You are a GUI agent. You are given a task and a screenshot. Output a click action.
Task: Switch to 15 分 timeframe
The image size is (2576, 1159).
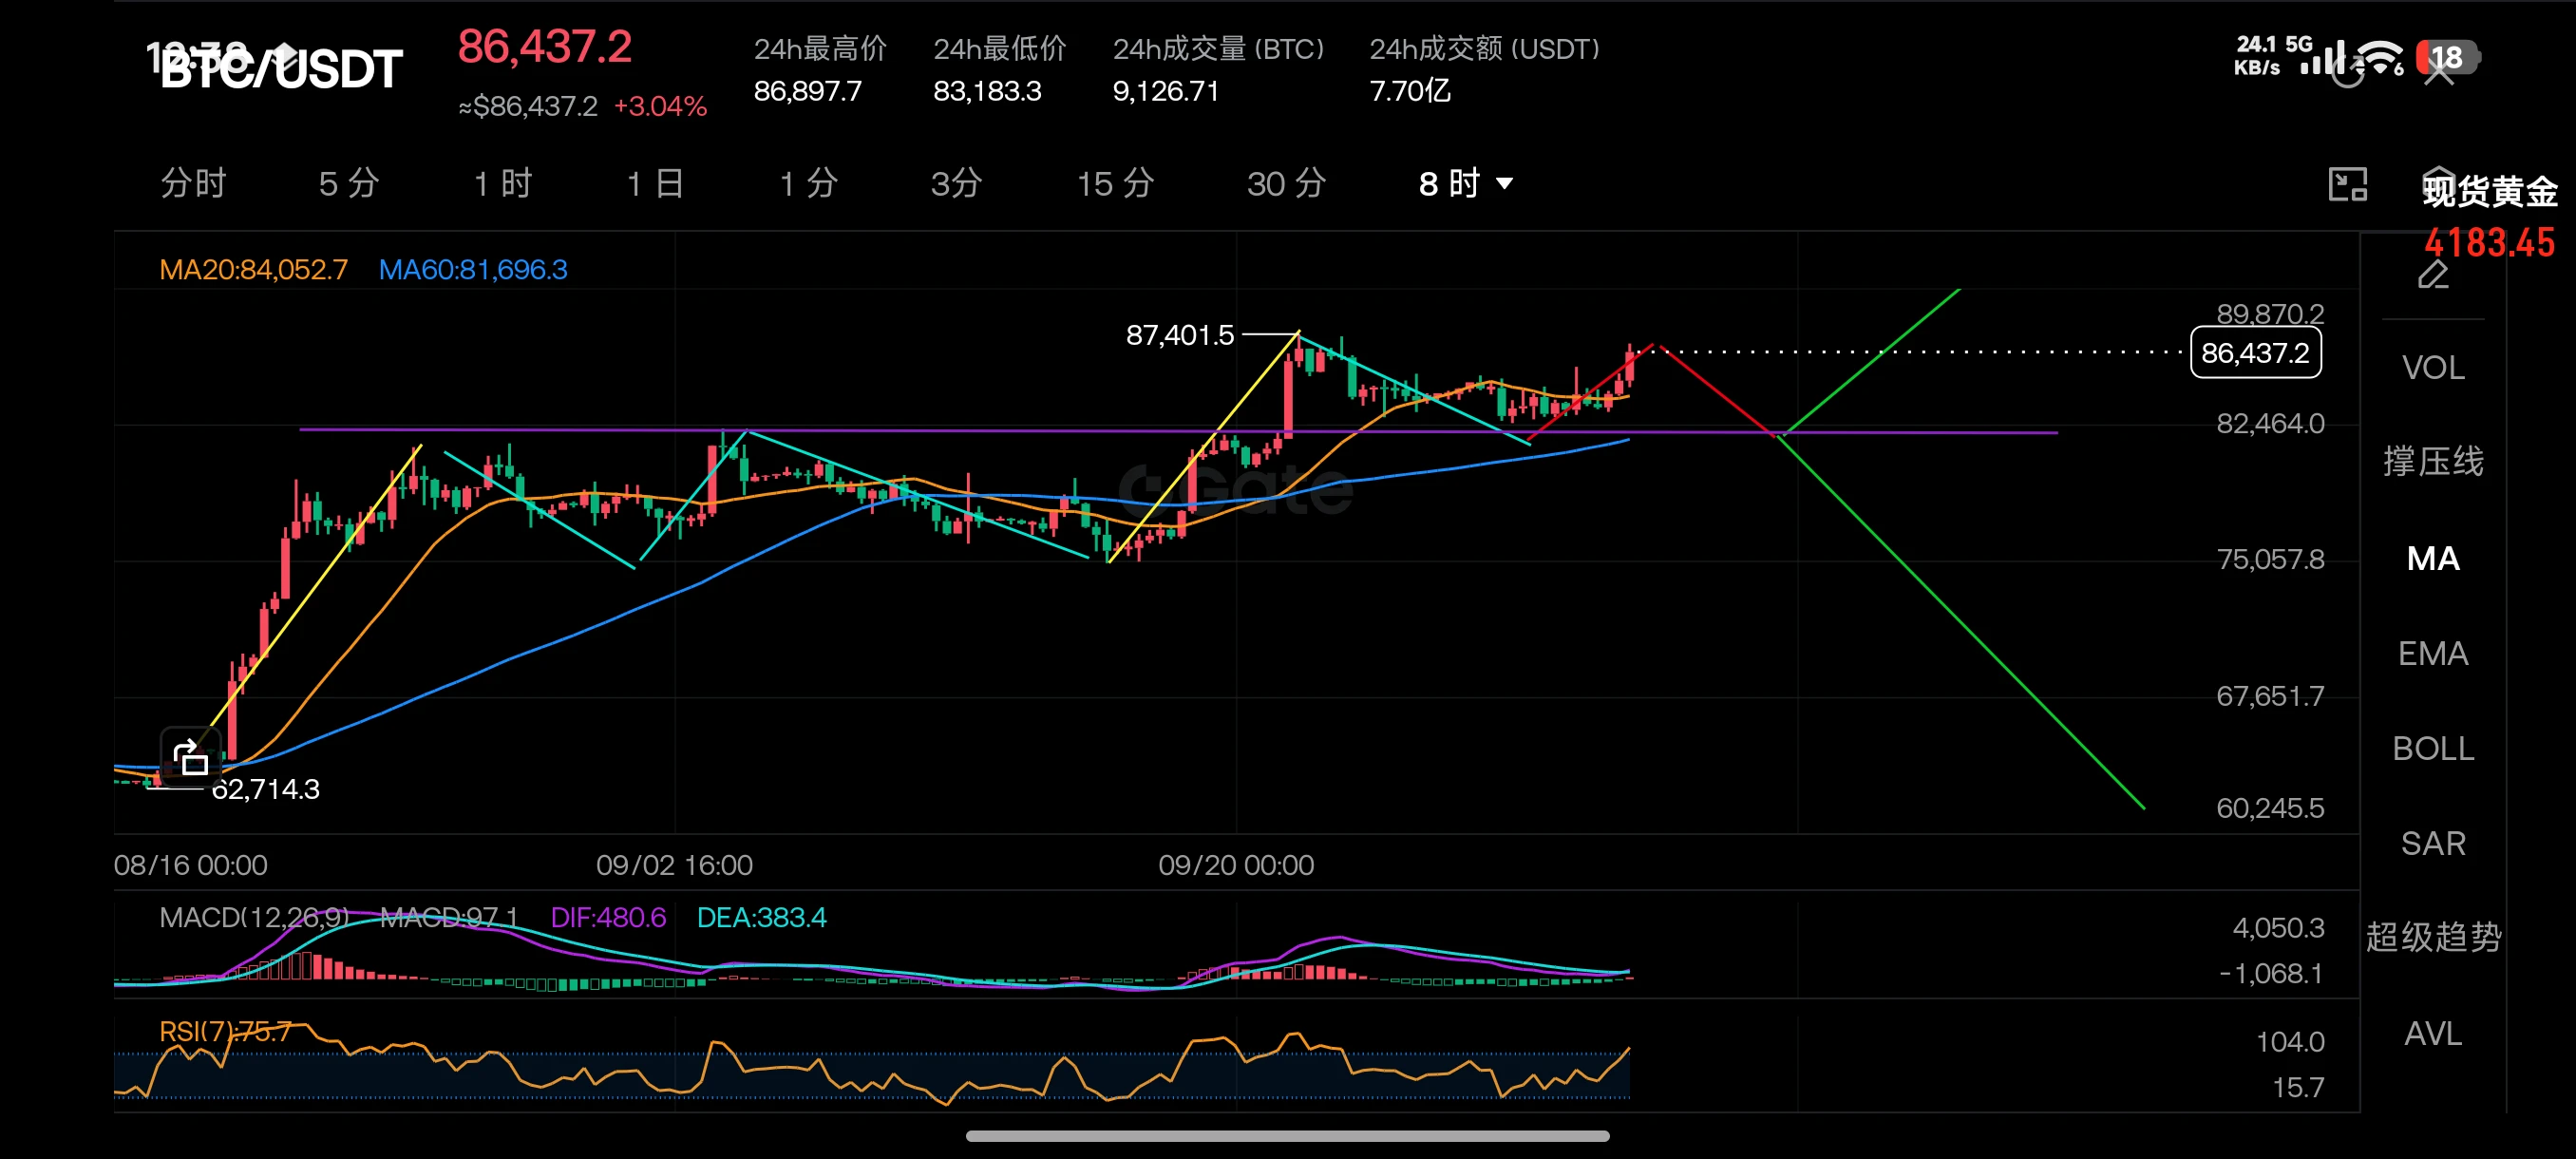[x=1115, y=184]
